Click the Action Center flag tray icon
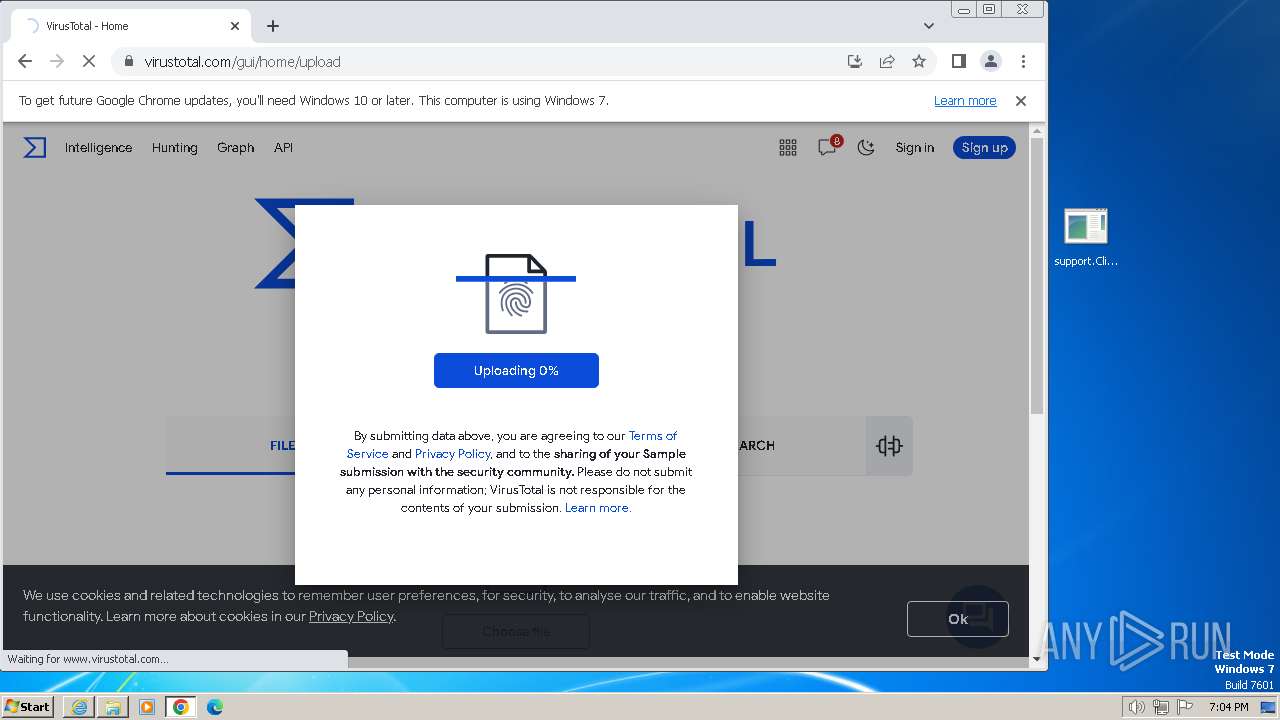This screenshot has width=1280, height=720. tap(1186, 707)
